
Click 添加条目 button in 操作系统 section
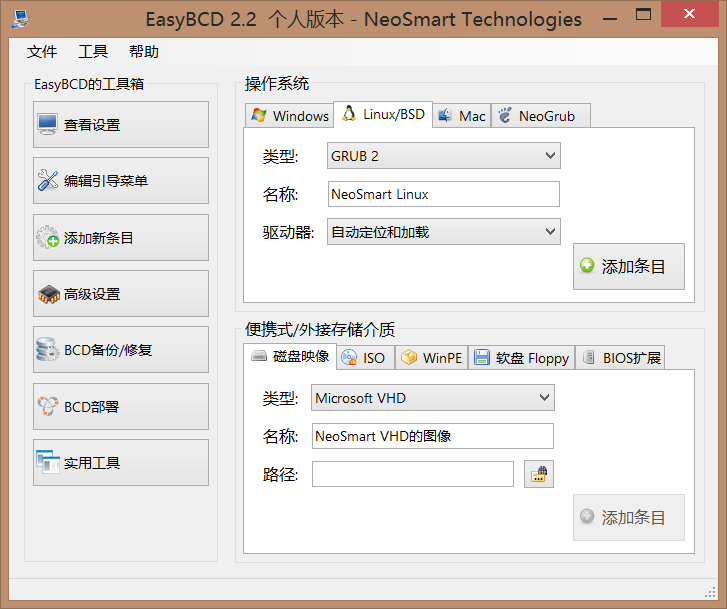(x=629, y=266)
